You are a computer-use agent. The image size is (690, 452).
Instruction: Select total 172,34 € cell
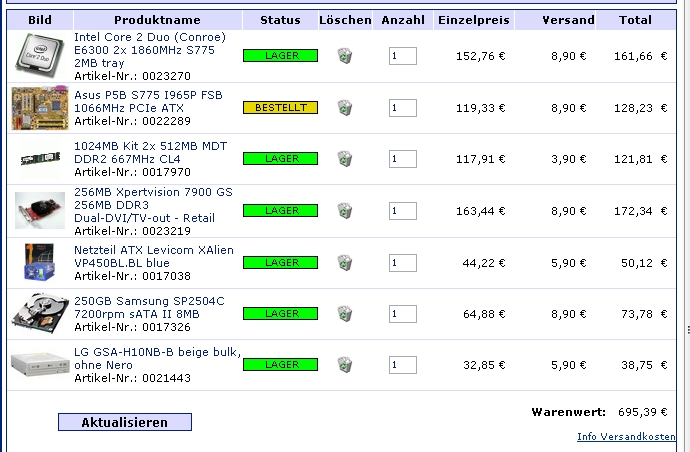click(x=641, y=211)
